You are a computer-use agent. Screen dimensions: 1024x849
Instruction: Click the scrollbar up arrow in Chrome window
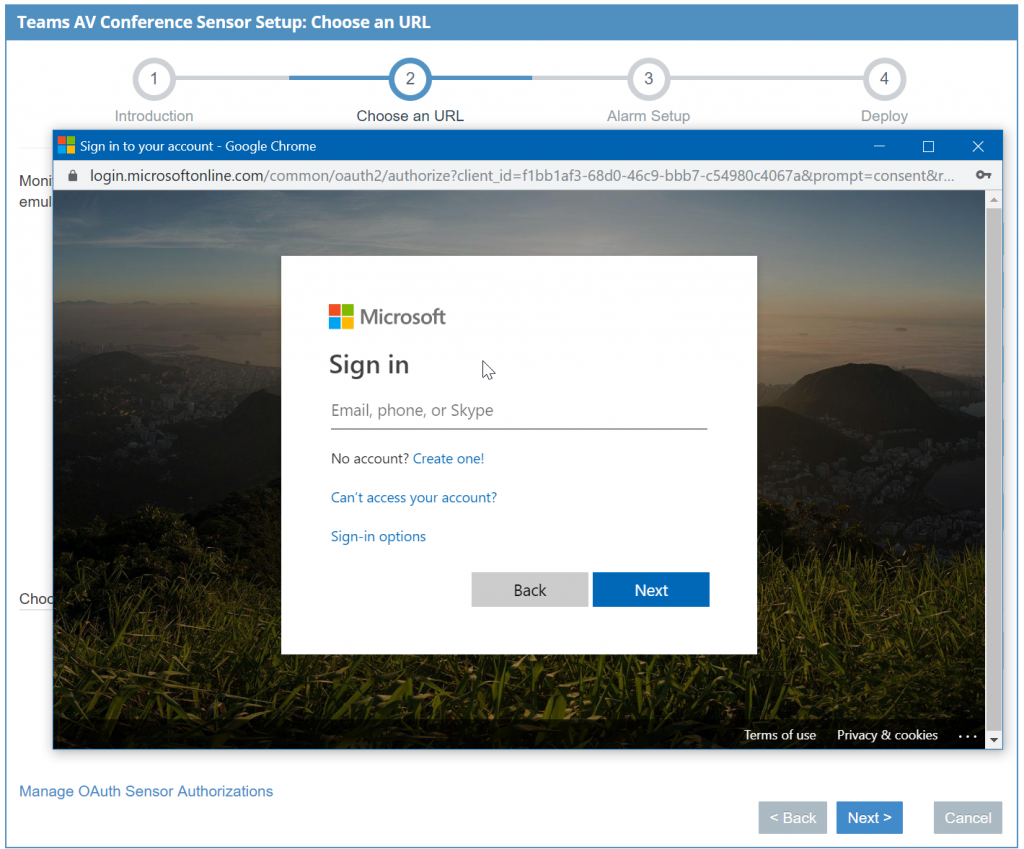(x=994, y=200)
